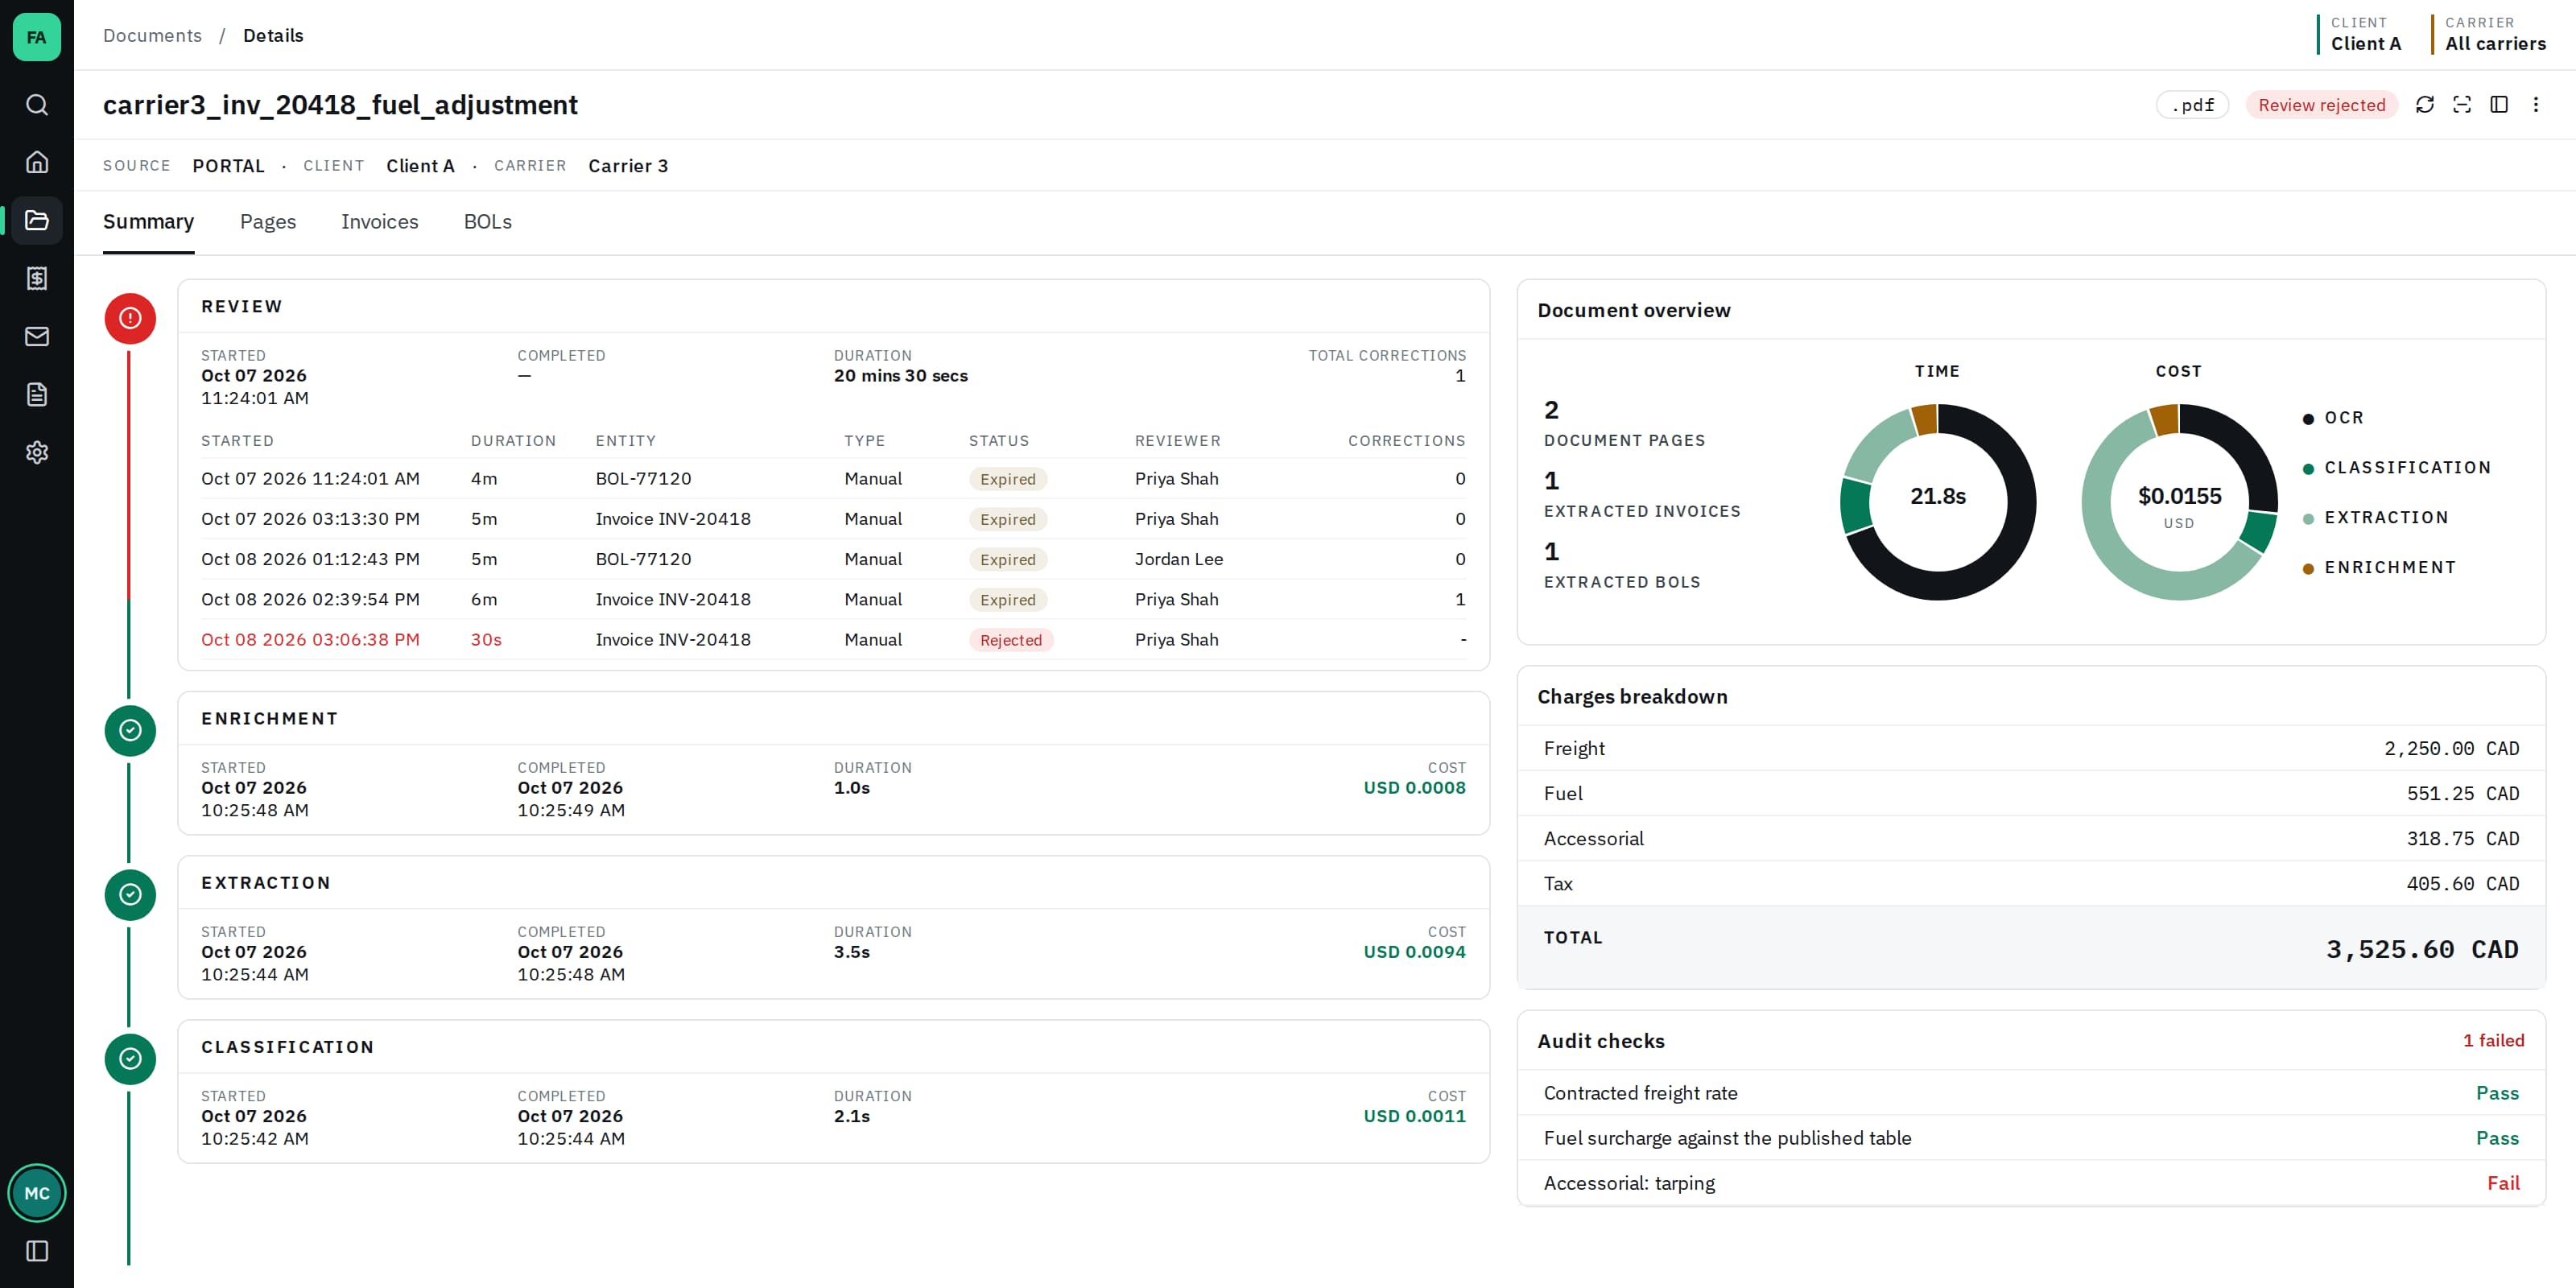Click the Cost donut chart

(2179, 501)
